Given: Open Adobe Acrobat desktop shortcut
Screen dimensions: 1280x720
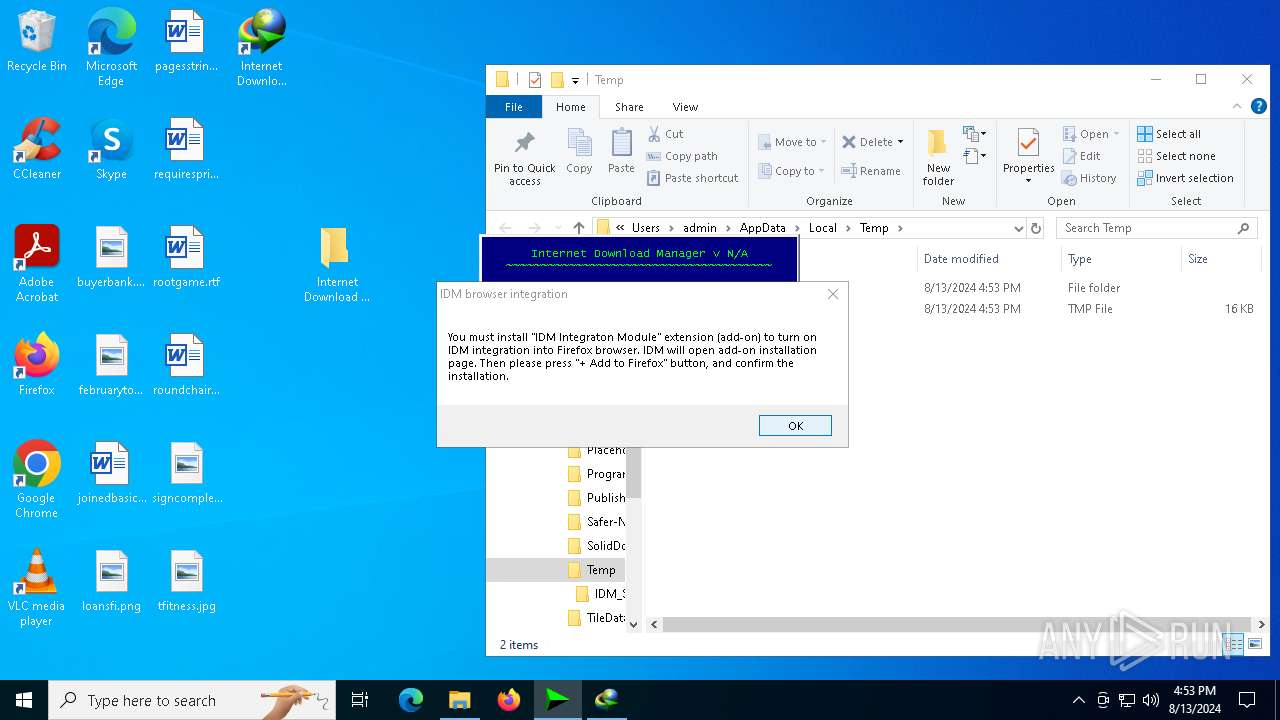Looking at the screenshot, I should tap(37, 264).
